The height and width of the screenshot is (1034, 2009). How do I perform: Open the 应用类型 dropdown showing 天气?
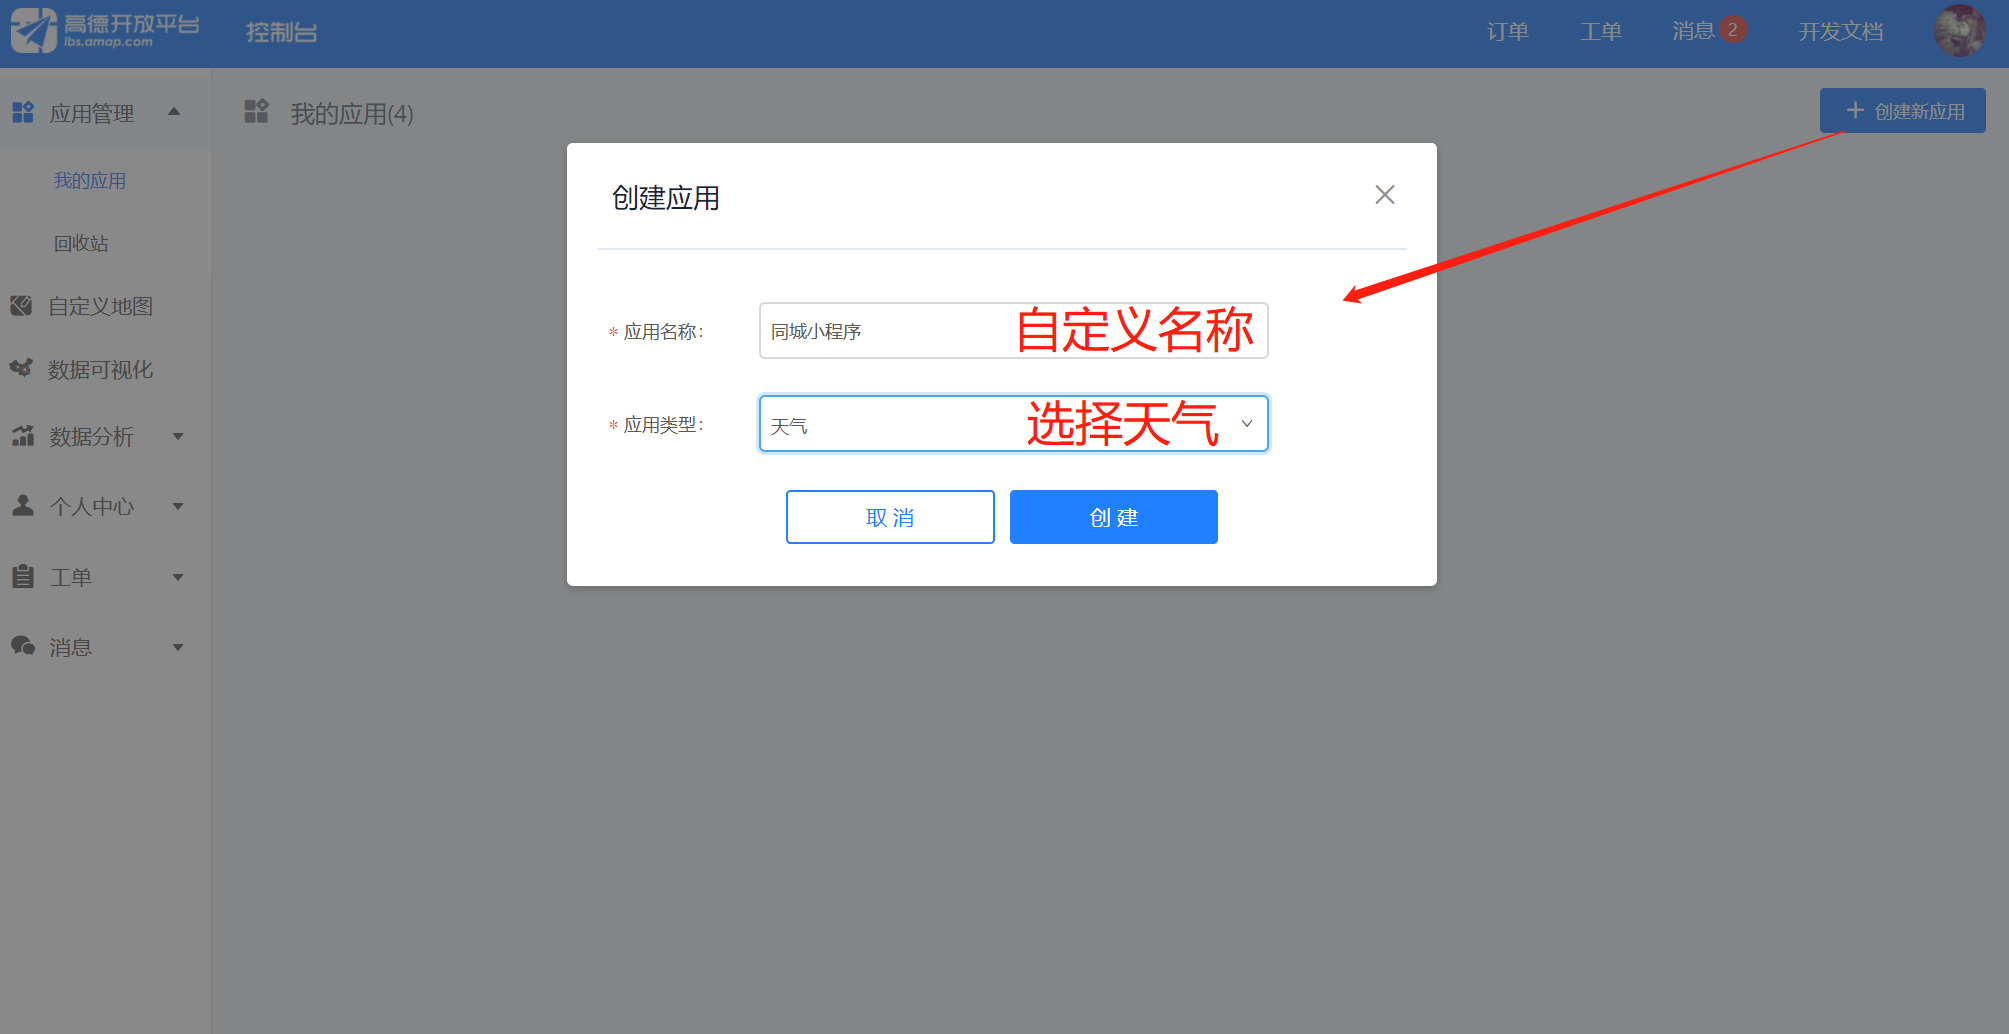(x=1014, y=424)
